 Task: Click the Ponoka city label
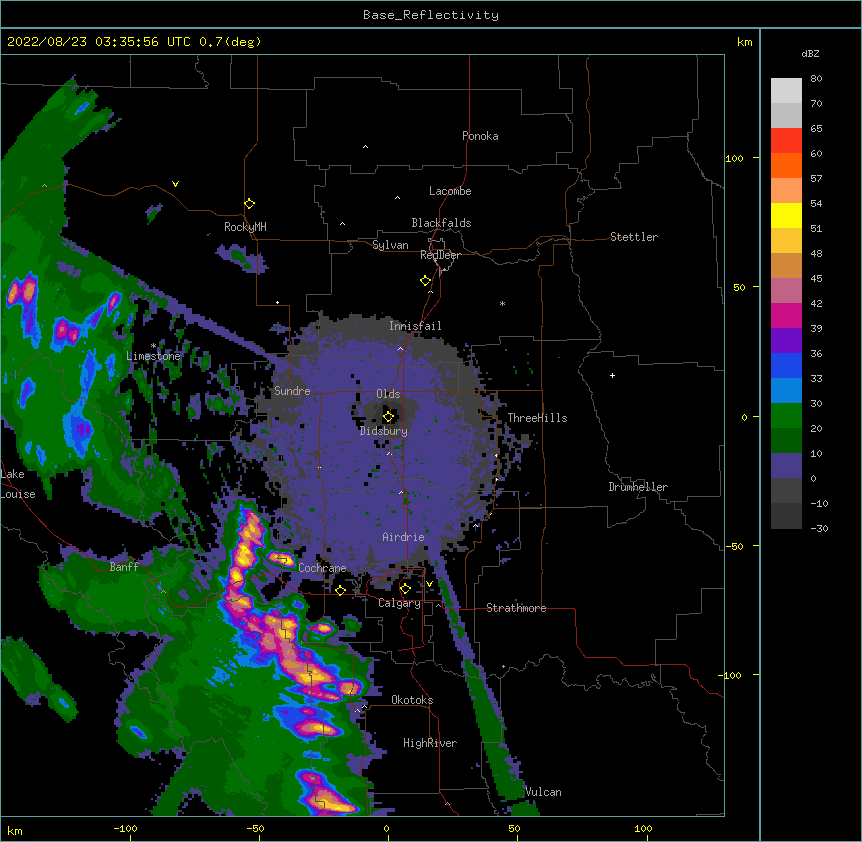480,136
